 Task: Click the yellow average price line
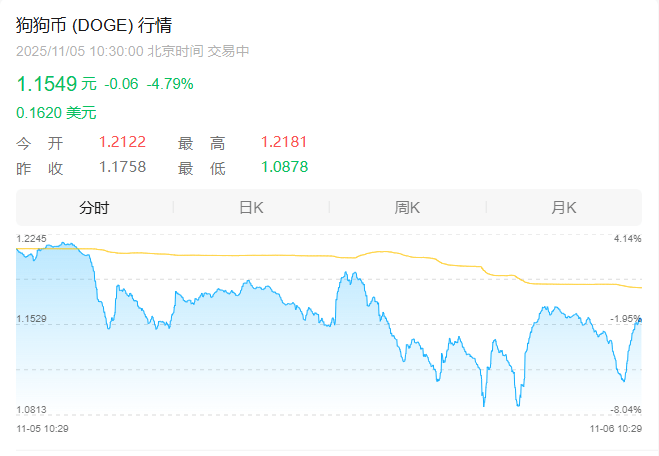(300, 256)
